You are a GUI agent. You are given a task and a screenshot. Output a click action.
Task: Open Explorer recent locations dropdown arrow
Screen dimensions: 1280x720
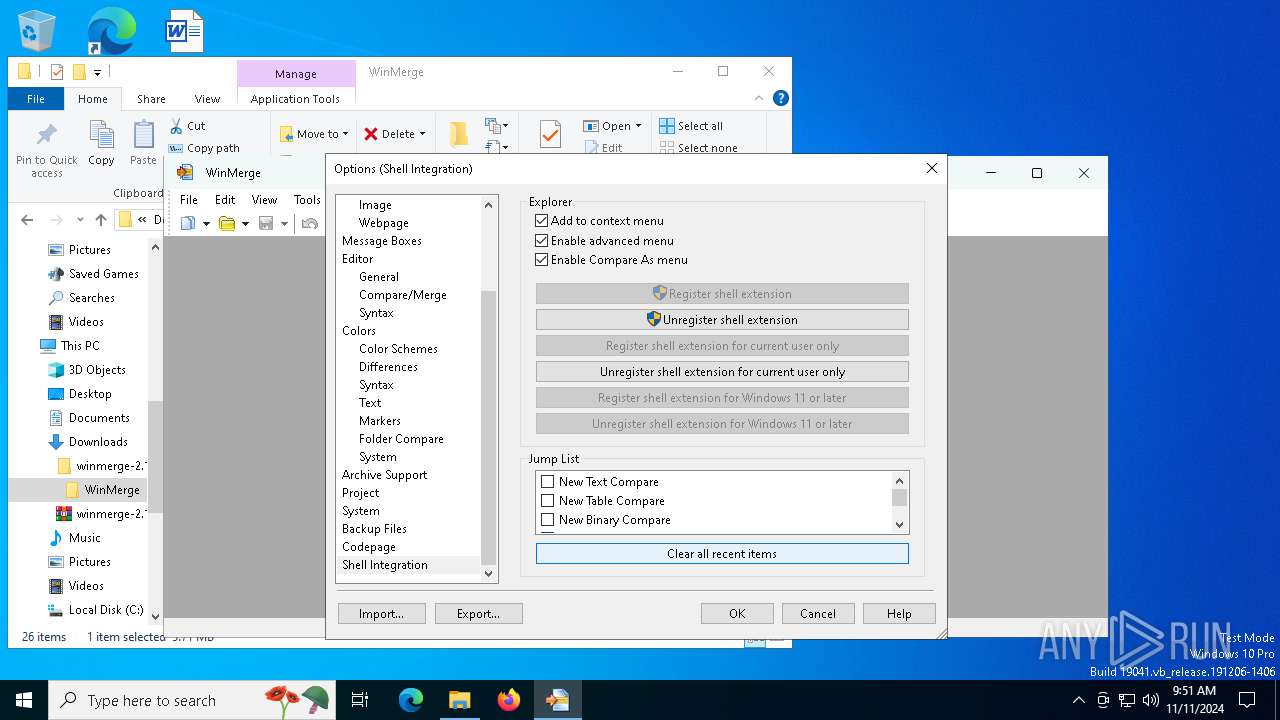tap(80, 220)
